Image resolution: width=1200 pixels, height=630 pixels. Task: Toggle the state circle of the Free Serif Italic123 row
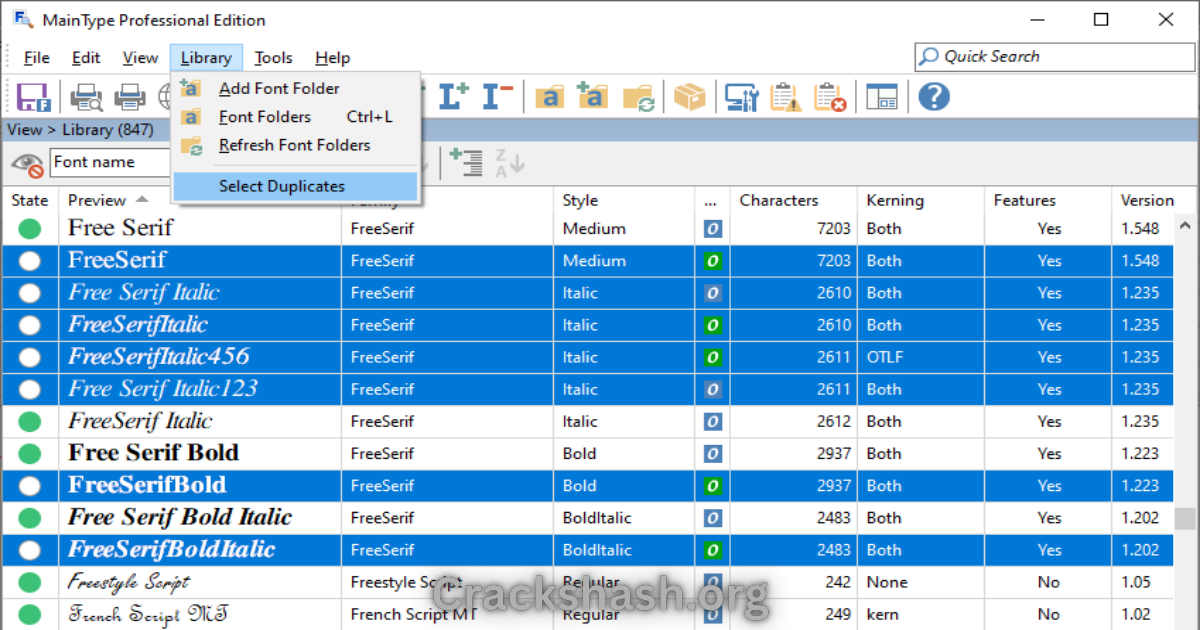pyautogui.click(x=30, y=389)
